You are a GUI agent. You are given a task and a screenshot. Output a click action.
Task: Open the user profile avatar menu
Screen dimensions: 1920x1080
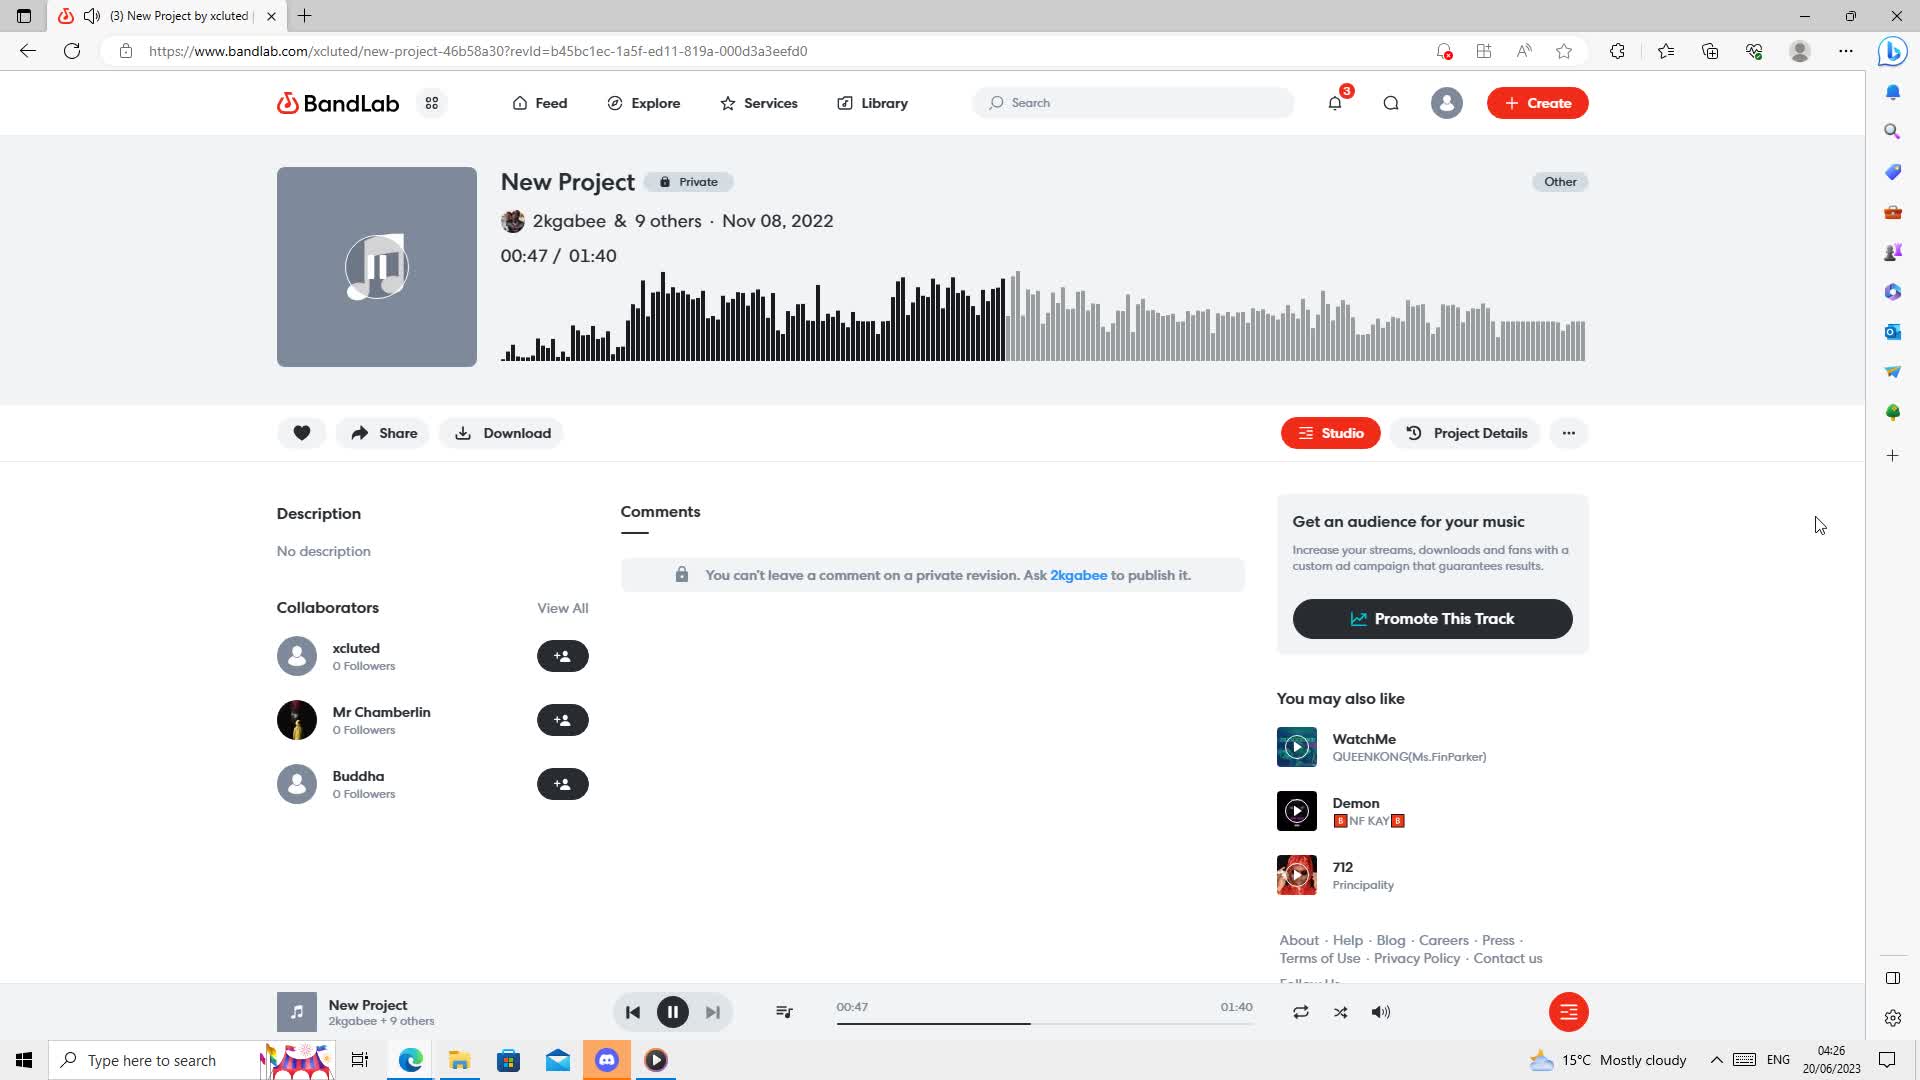pos(1446,103)
